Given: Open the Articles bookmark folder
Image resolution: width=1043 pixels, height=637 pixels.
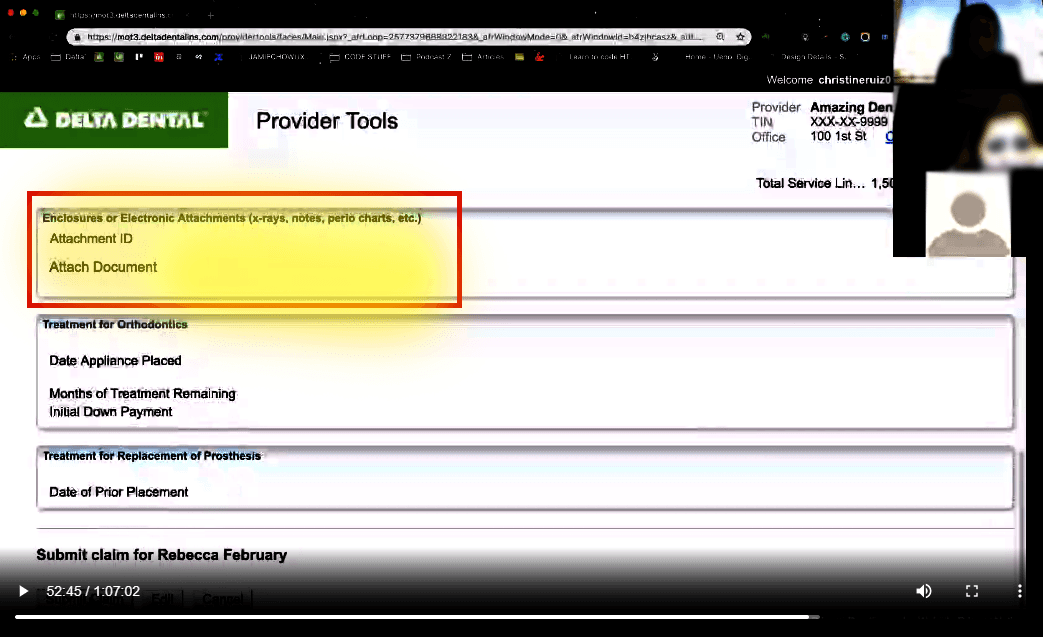Looking at the screenshot, I should pyautogui.click(x=484, y=57).
